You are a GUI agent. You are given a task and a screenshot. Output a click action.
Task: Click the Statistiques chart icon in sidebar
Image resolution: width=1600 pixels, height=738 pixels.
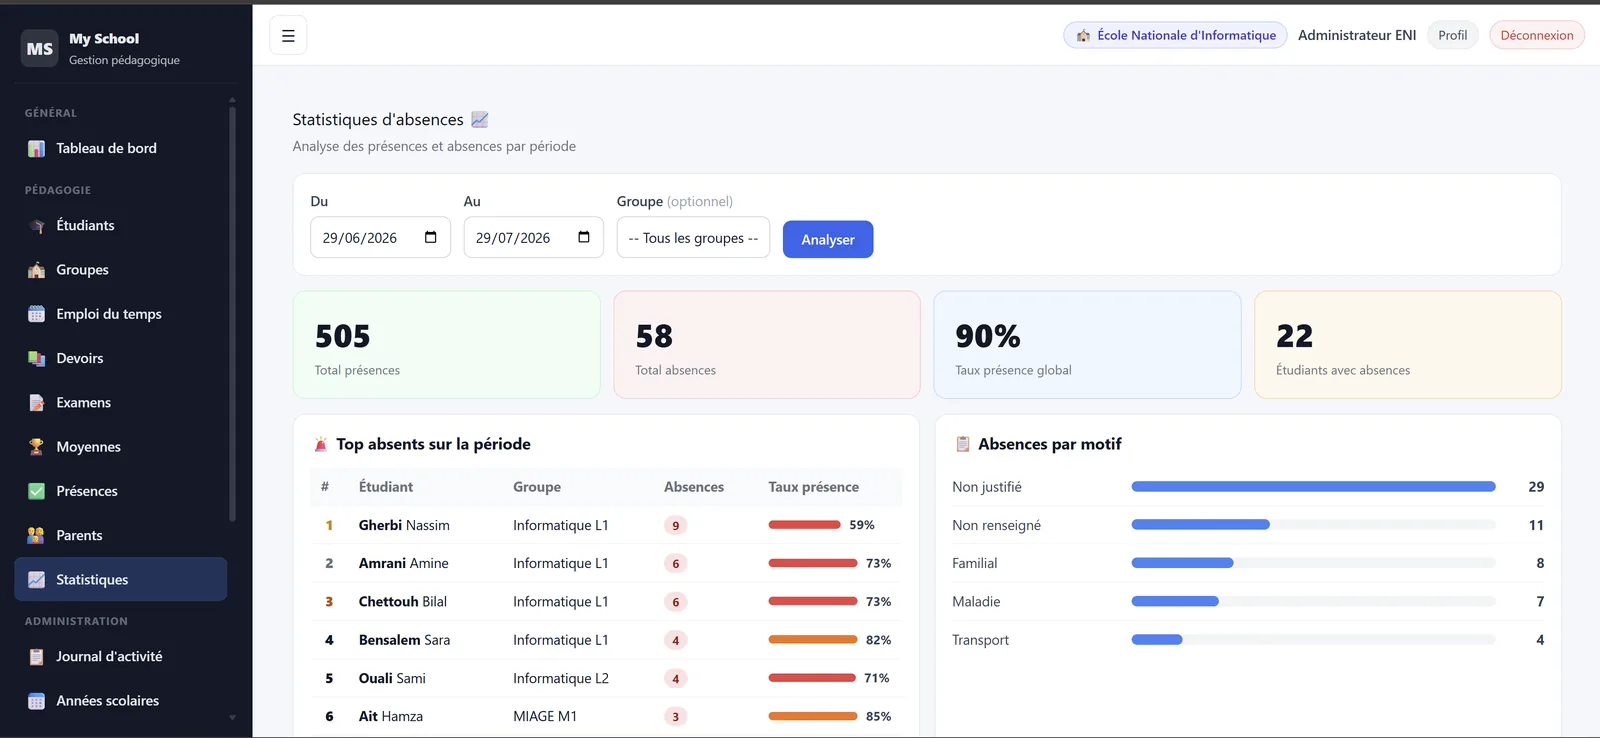tap(37, 580)
